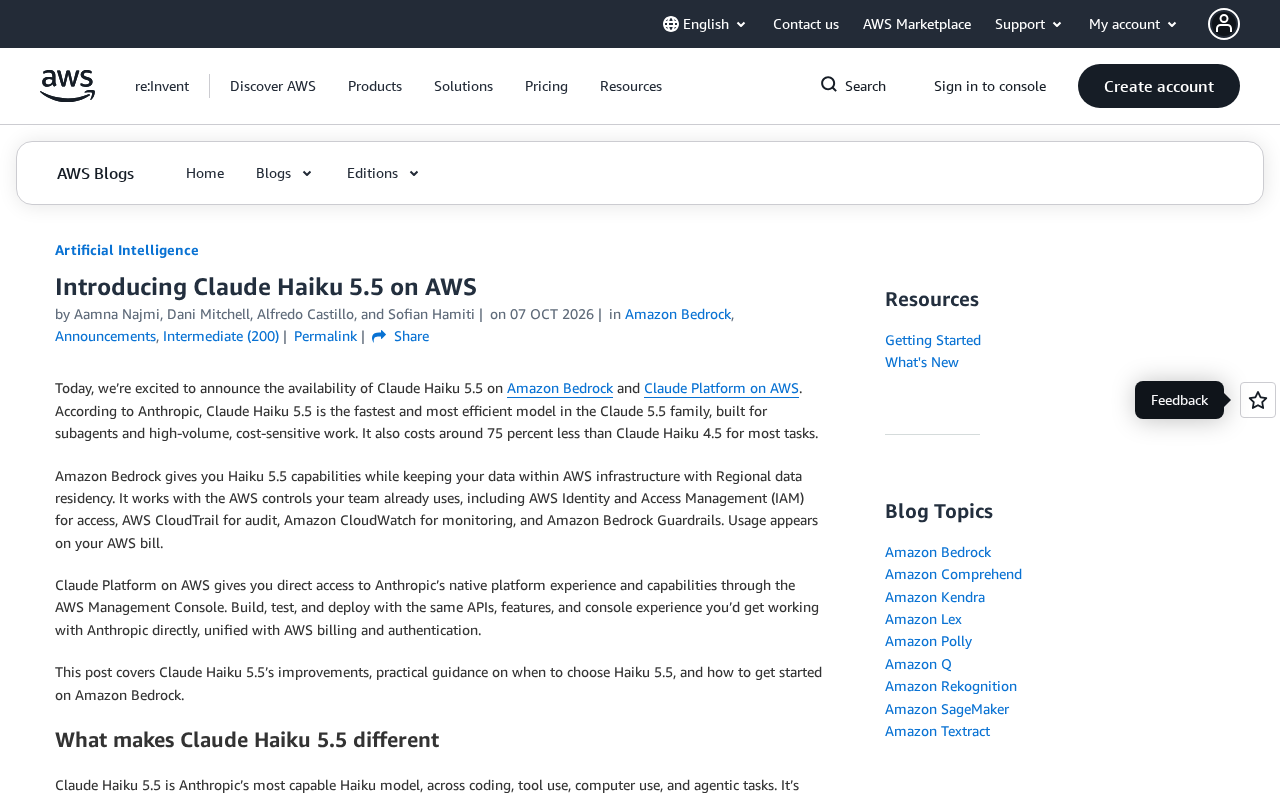Screen dimensions: 1280x800
Task: Open the Resources nav menu
Action: click(x=631, y=86)
